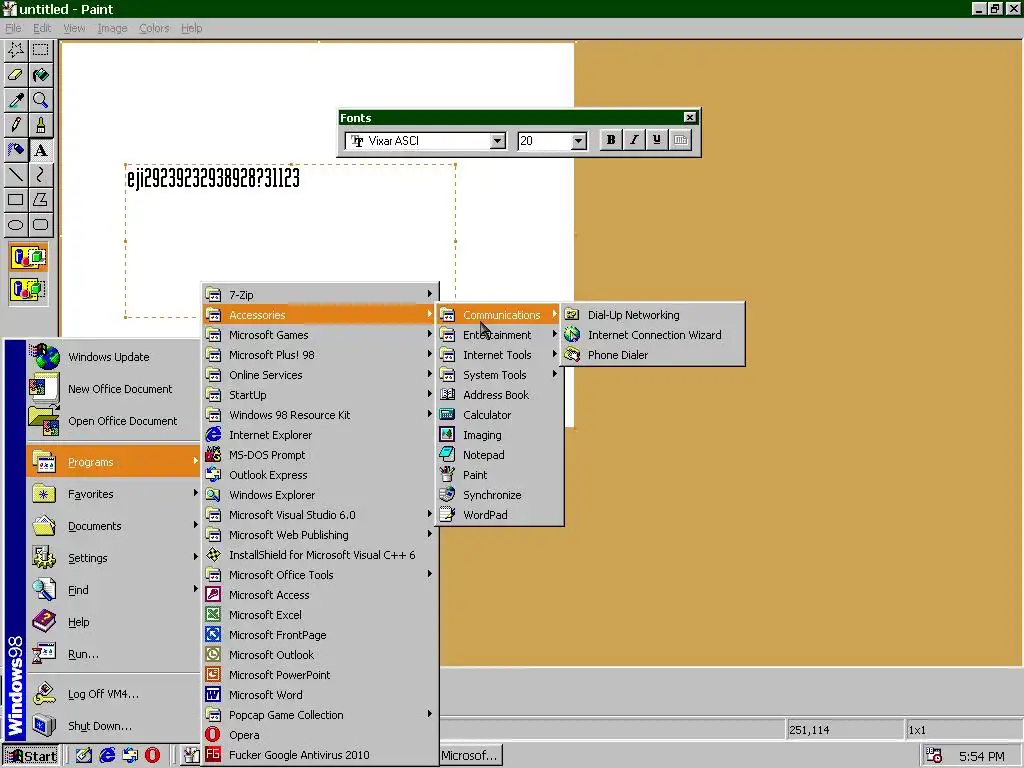The height and width of the screenshot is (768, 1024).
Task: Open Calculator from Accessories
Action: 500,415
